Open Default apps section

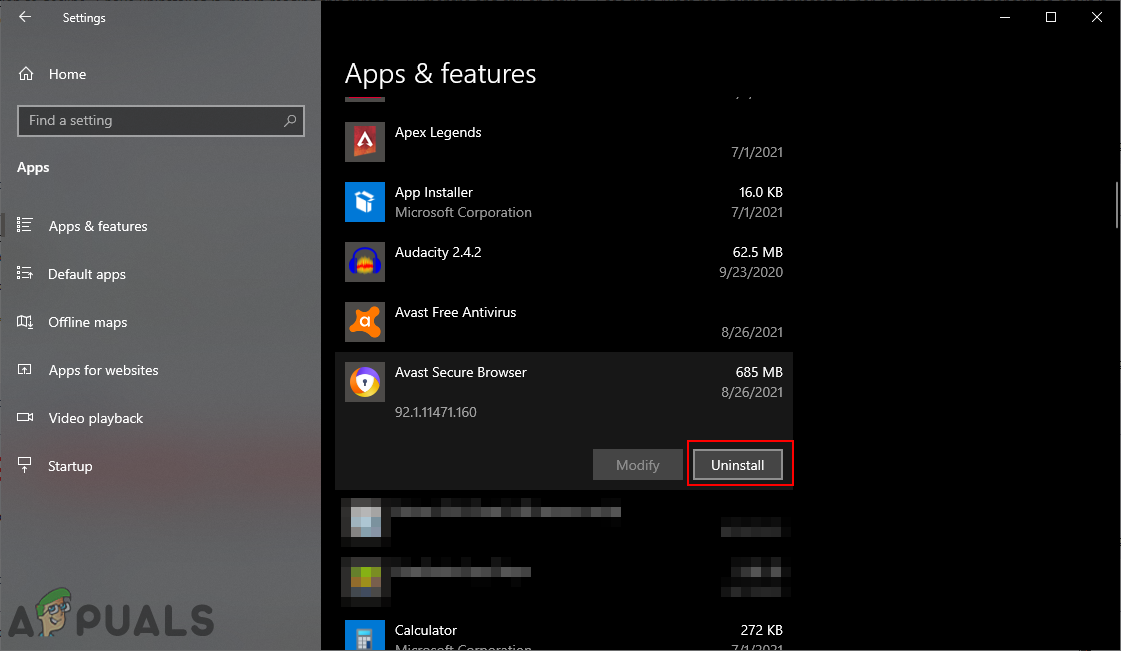(87, 274)
